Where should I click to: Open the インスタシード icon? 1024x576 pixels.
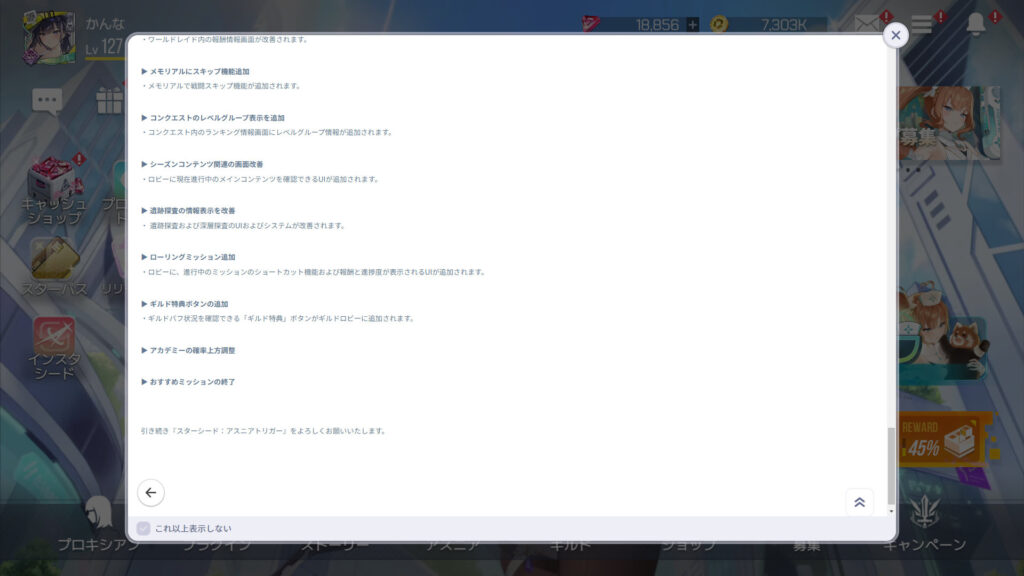54,345
